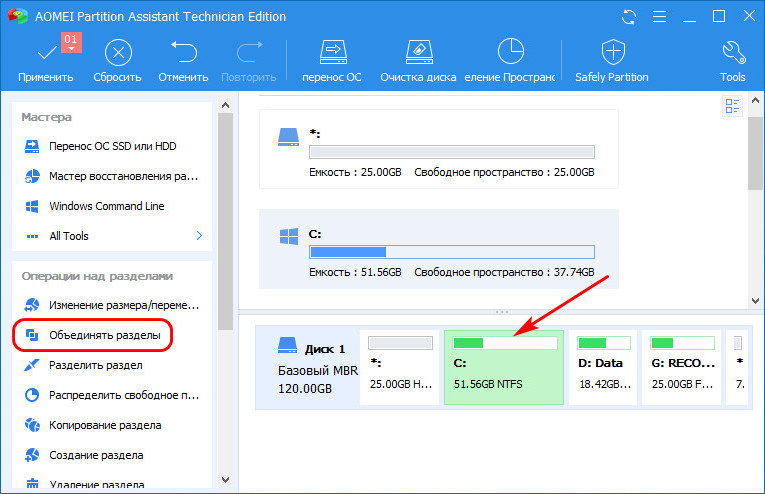Select the cut-off last * partition block
This screenshot has height=494, width=765.
pos(738,367)
